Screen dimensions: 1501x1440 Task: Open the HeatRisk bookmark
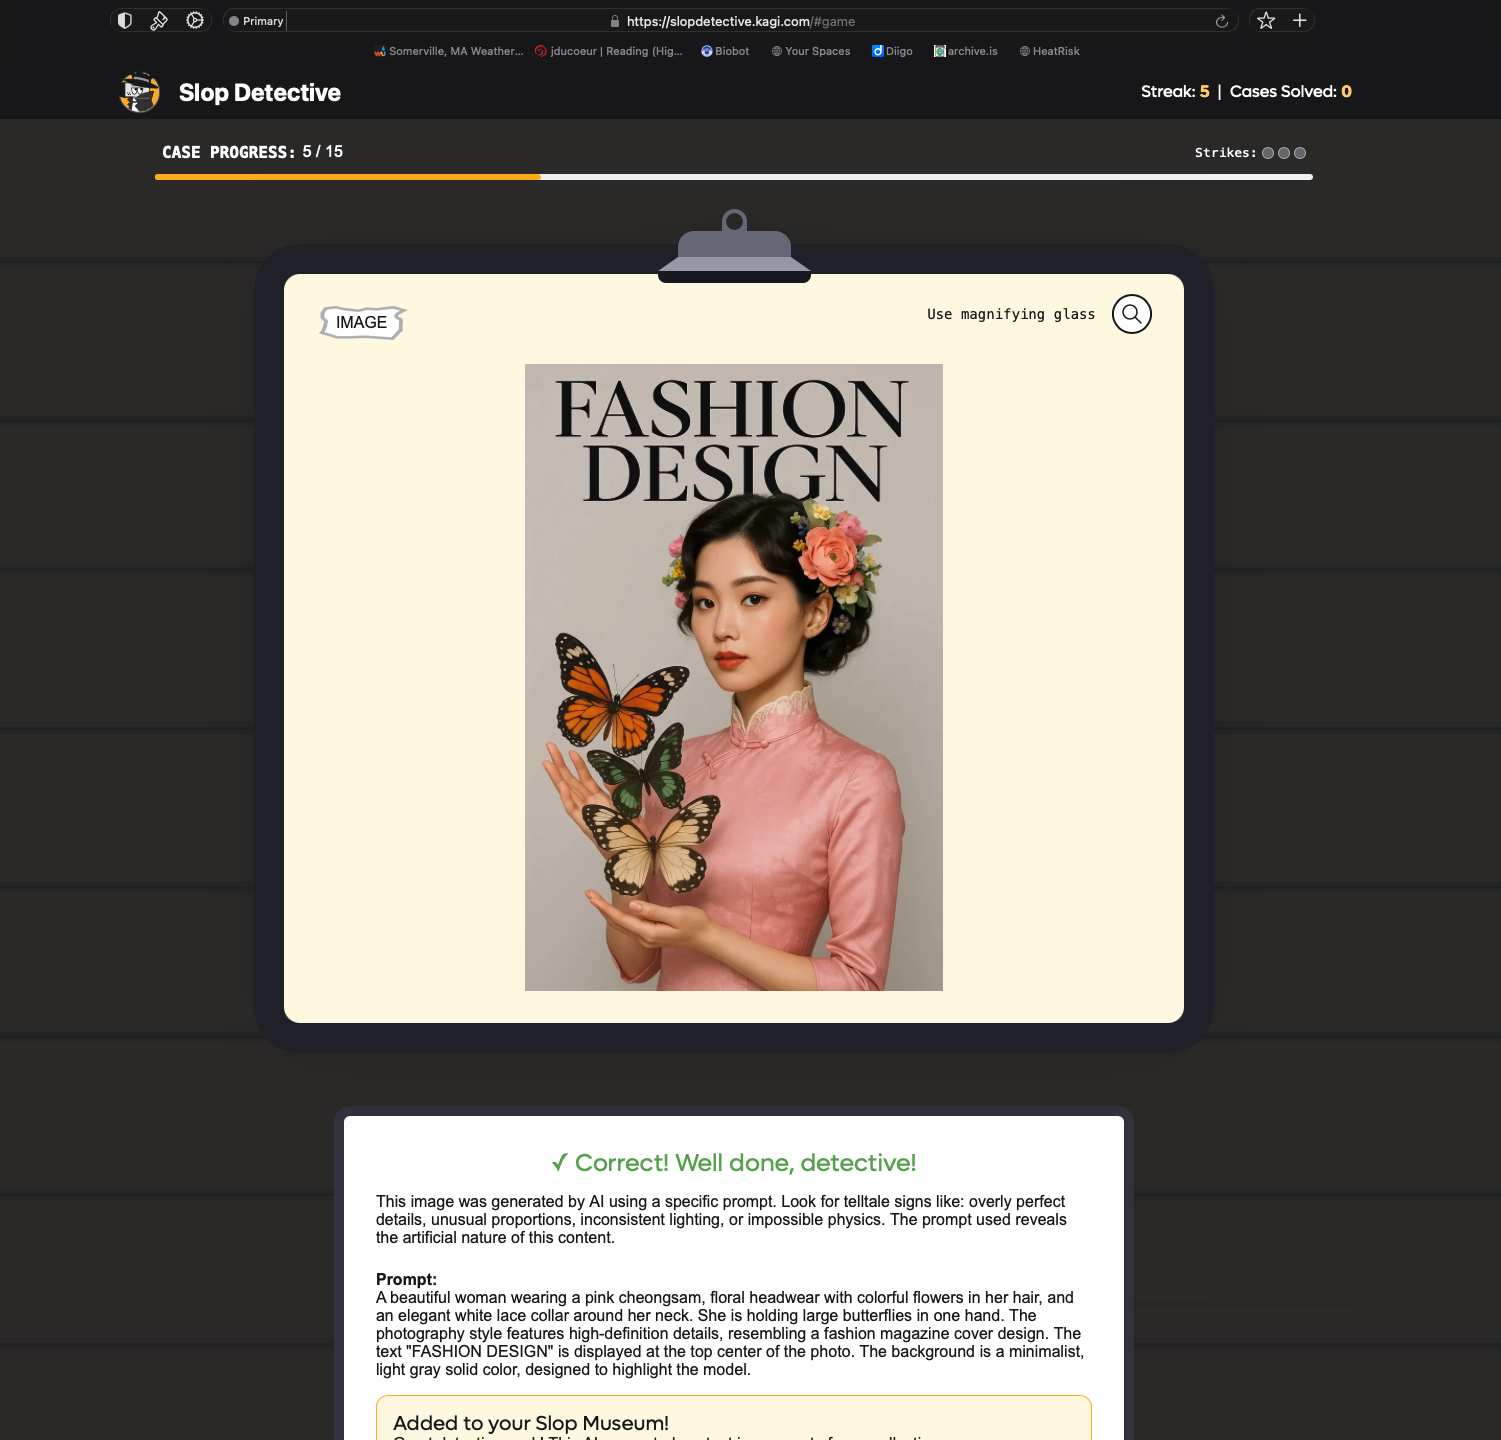1049,51
